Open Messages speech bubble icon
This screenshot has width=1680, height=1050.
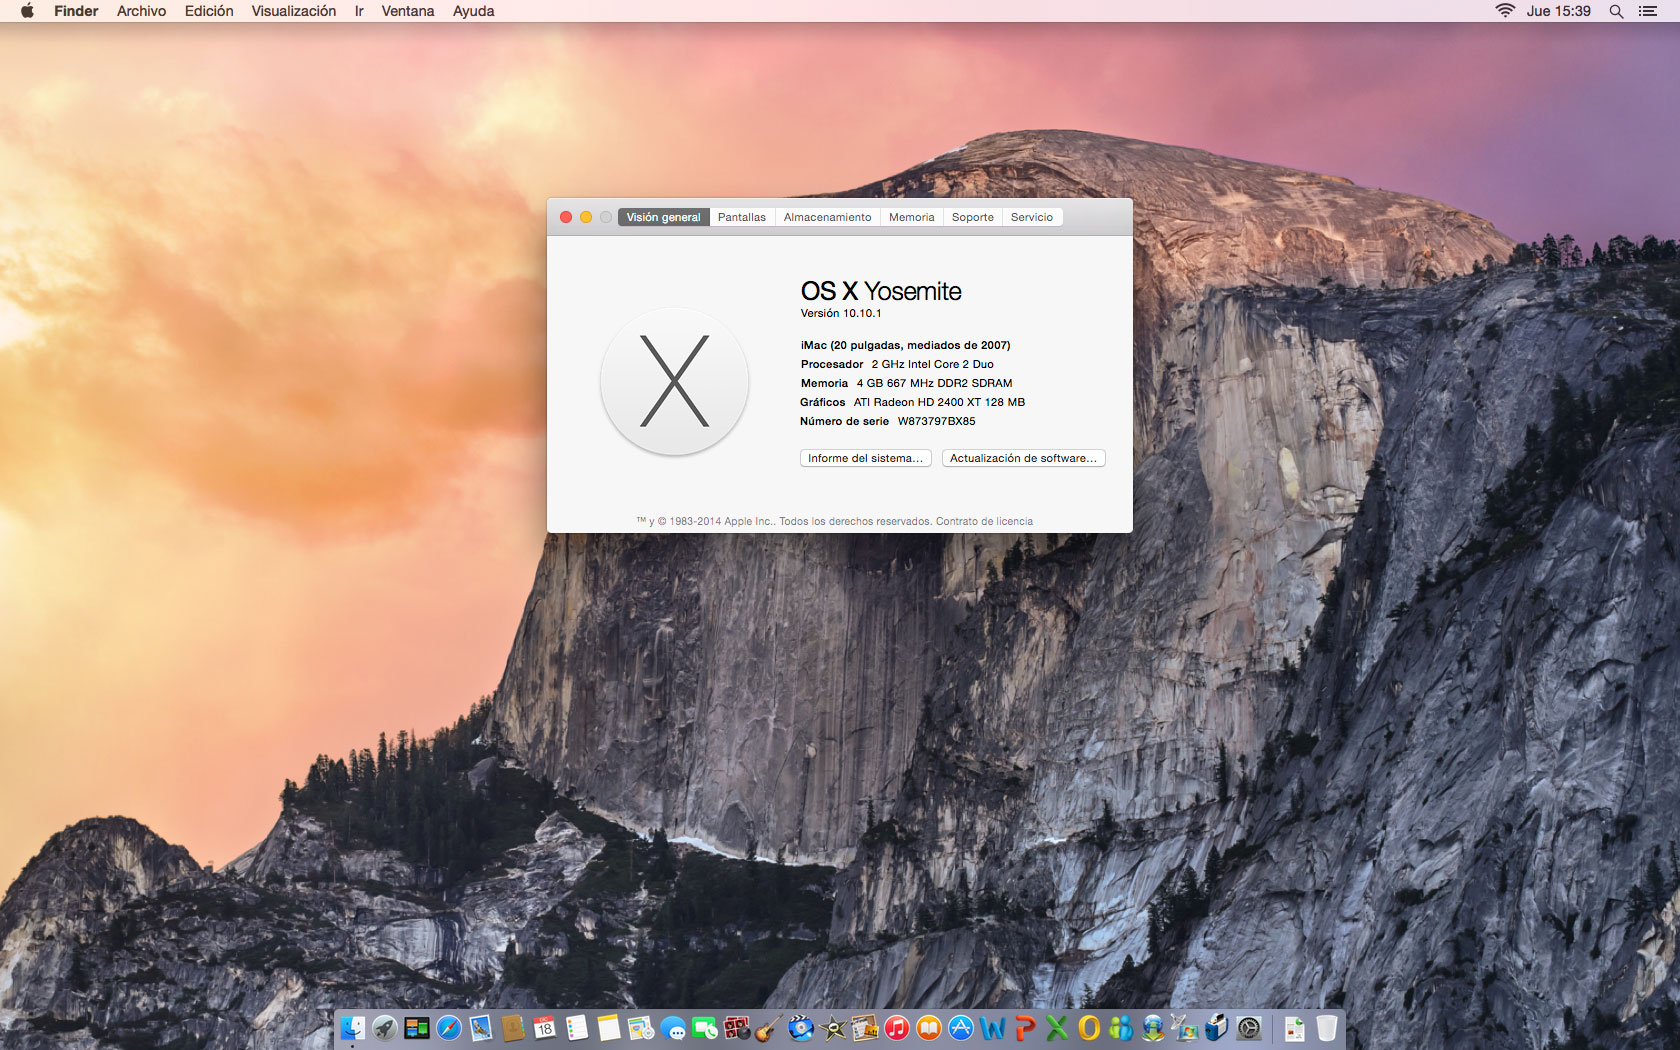pos(673,1028)
